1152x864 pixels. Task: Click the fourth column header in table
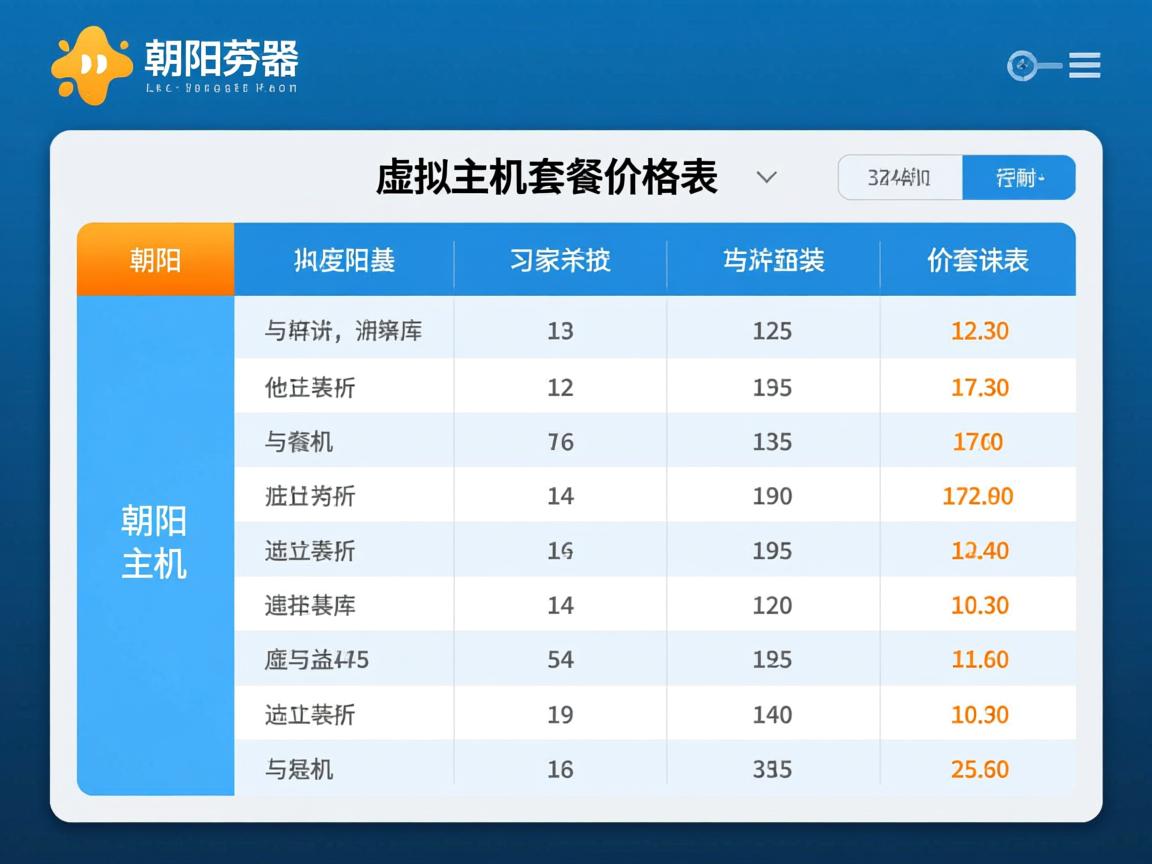[x=773, y=261]
